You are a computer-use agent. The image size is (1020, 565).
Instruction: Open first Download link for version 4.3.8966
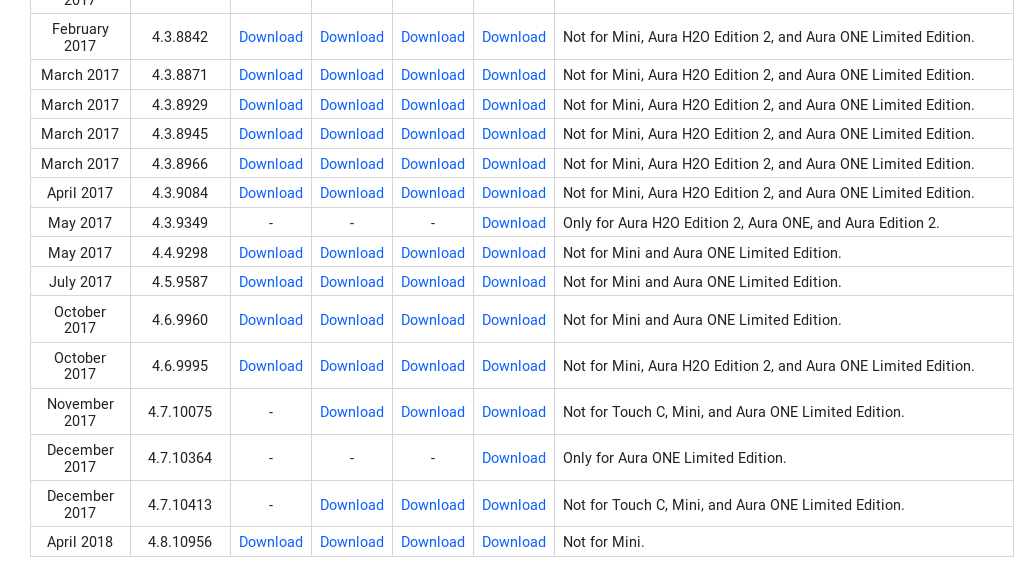(x=271, y=164)
